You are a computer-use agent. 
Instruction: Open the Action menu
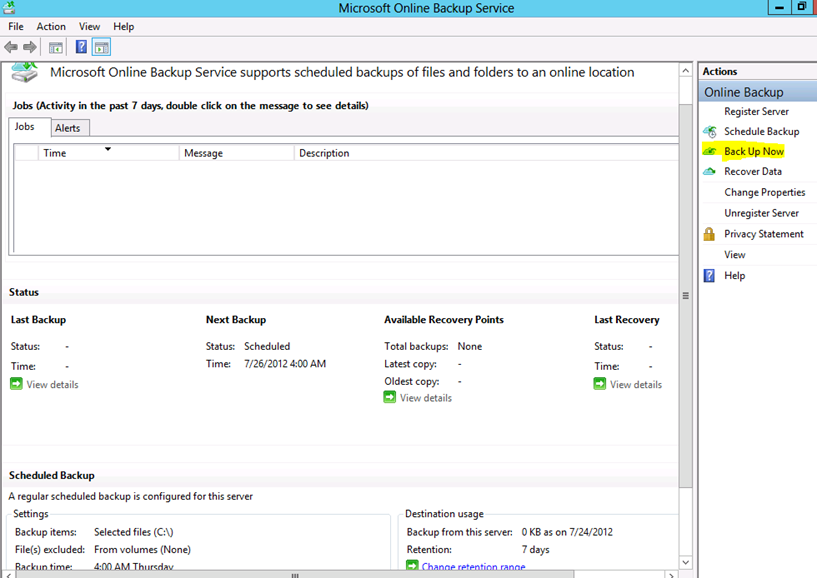coord(51,27)
